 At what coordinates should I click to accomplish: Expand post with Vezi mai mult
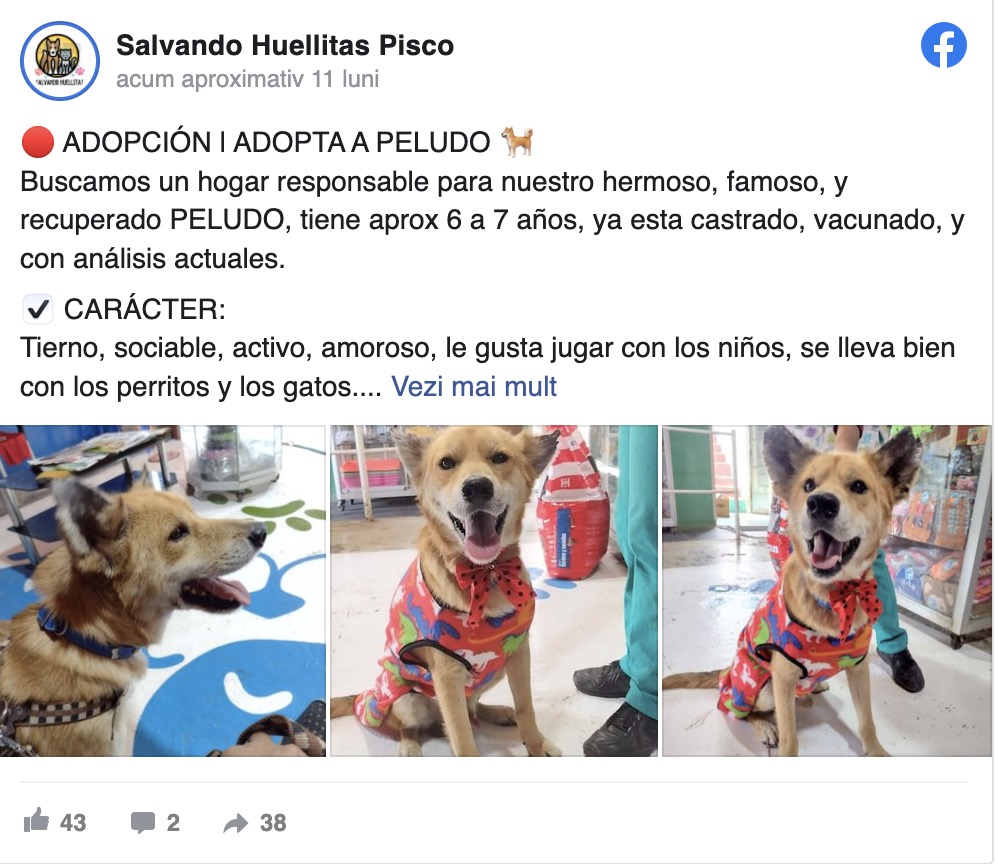pos(474,386)
